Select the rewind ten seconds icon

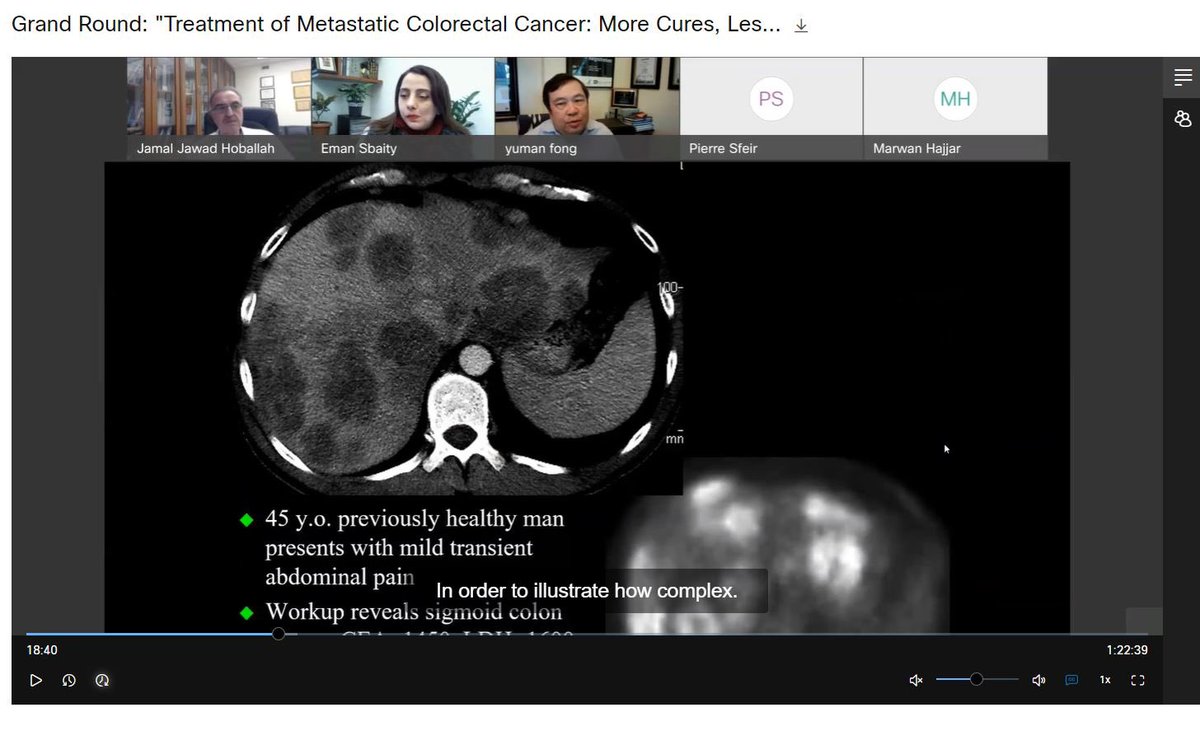(69, 680)
